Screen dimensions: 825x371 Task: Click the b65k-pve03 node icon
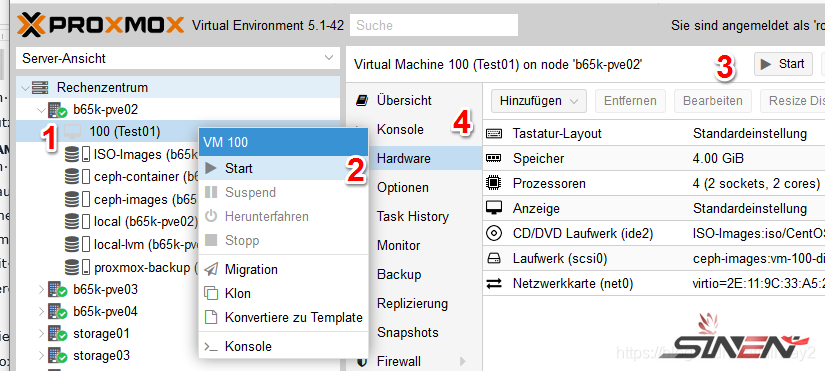pos(57,289)
